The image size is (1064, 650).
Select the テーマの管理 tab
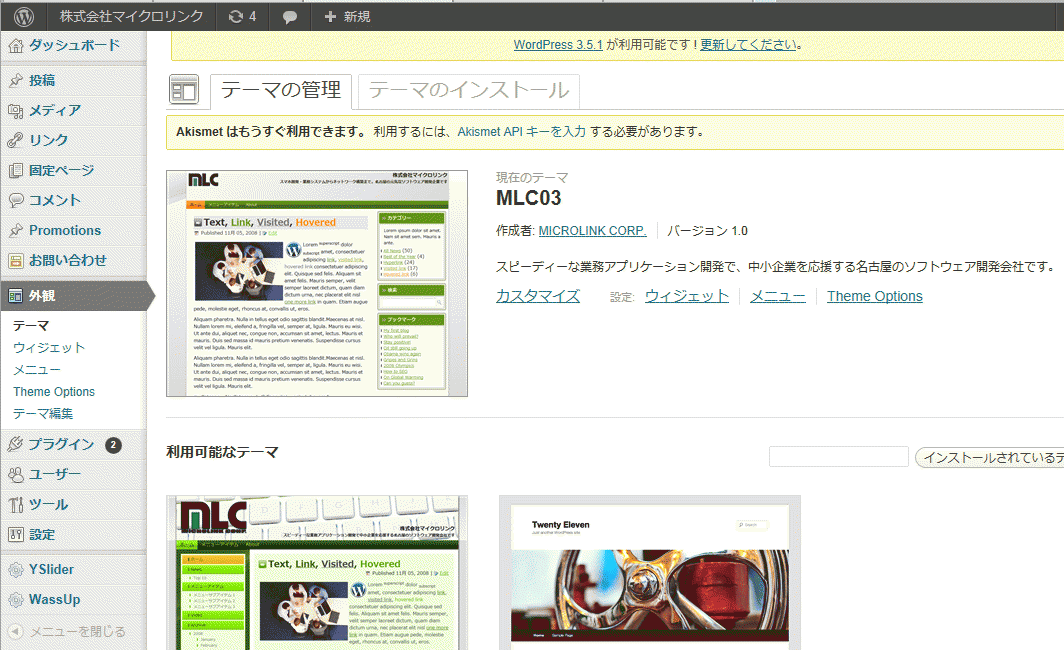point(281,91)
